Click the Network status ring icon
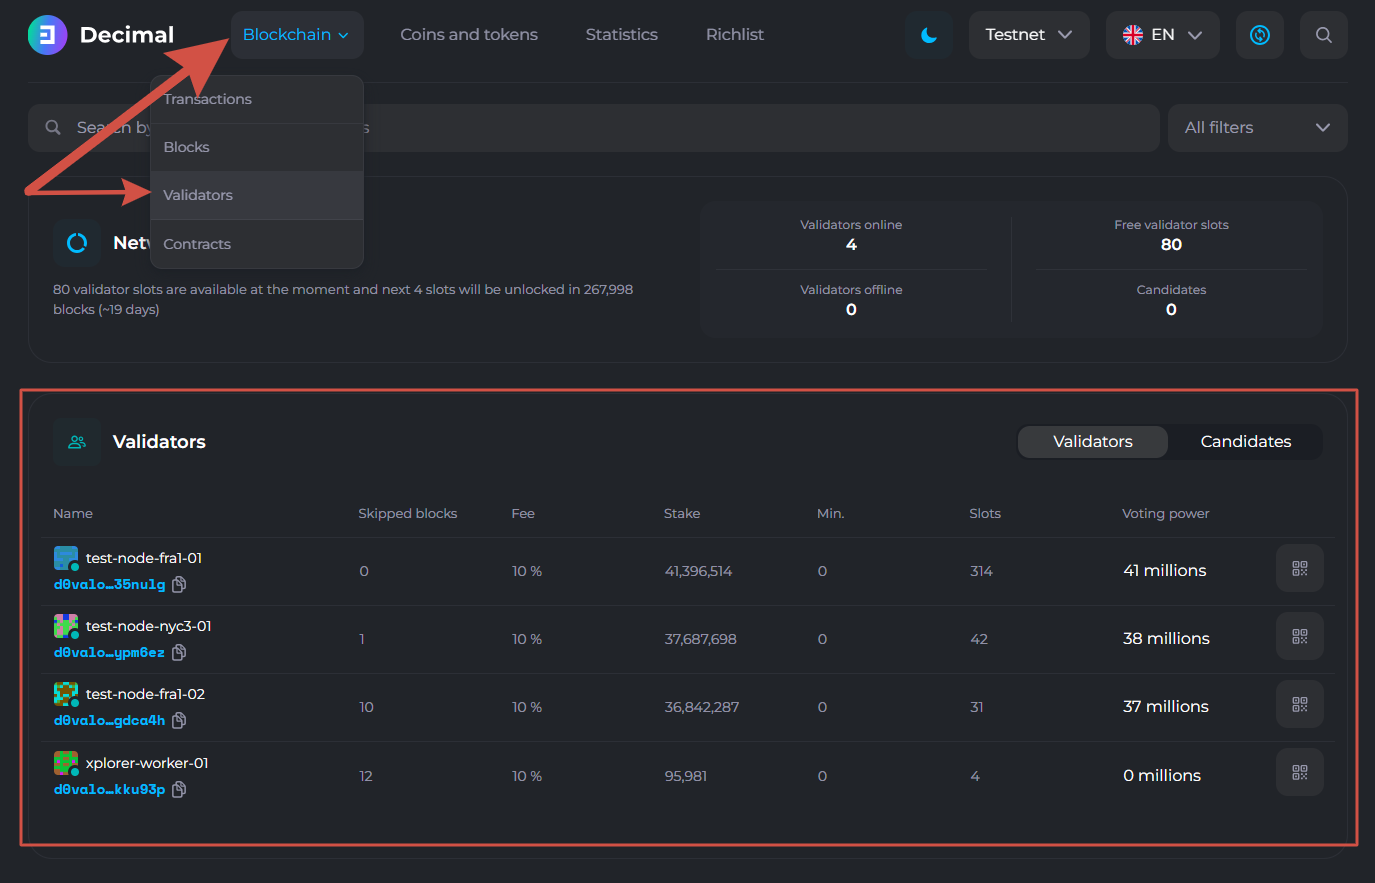Screen dimensions: 1375x883 pyautogui.click(x=77, y=242)
